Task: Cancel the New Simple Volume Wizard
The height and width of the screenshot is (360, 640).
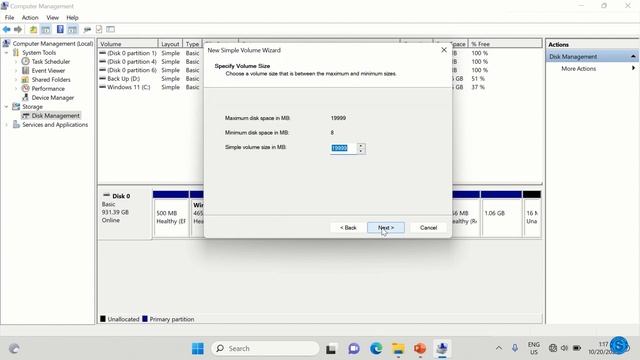Action: click(x=428, y=227)
